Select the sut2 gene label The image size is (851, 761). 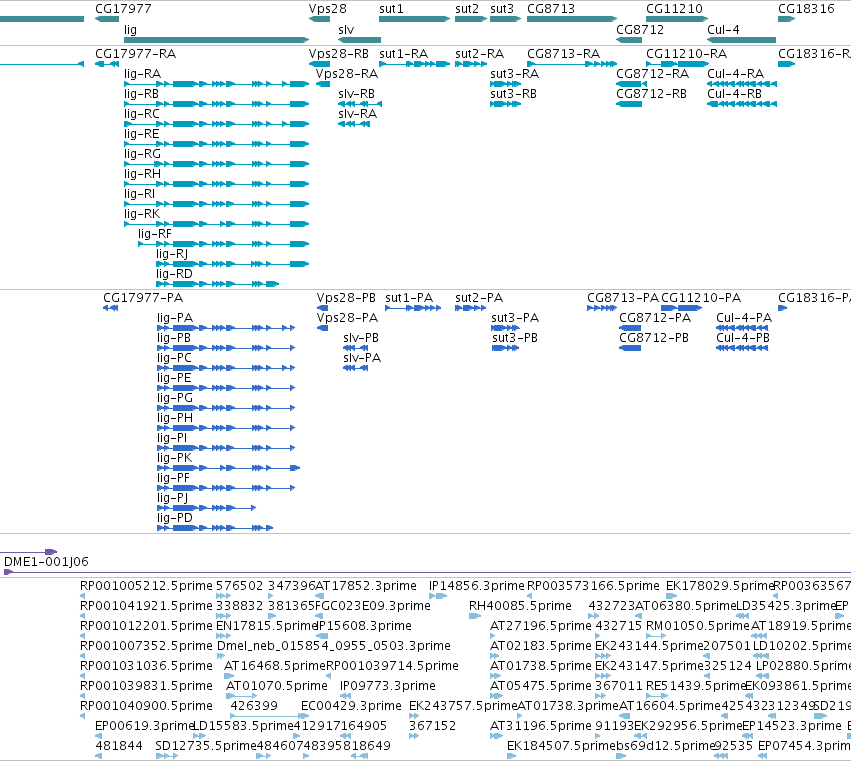click(x=467, y=9)
